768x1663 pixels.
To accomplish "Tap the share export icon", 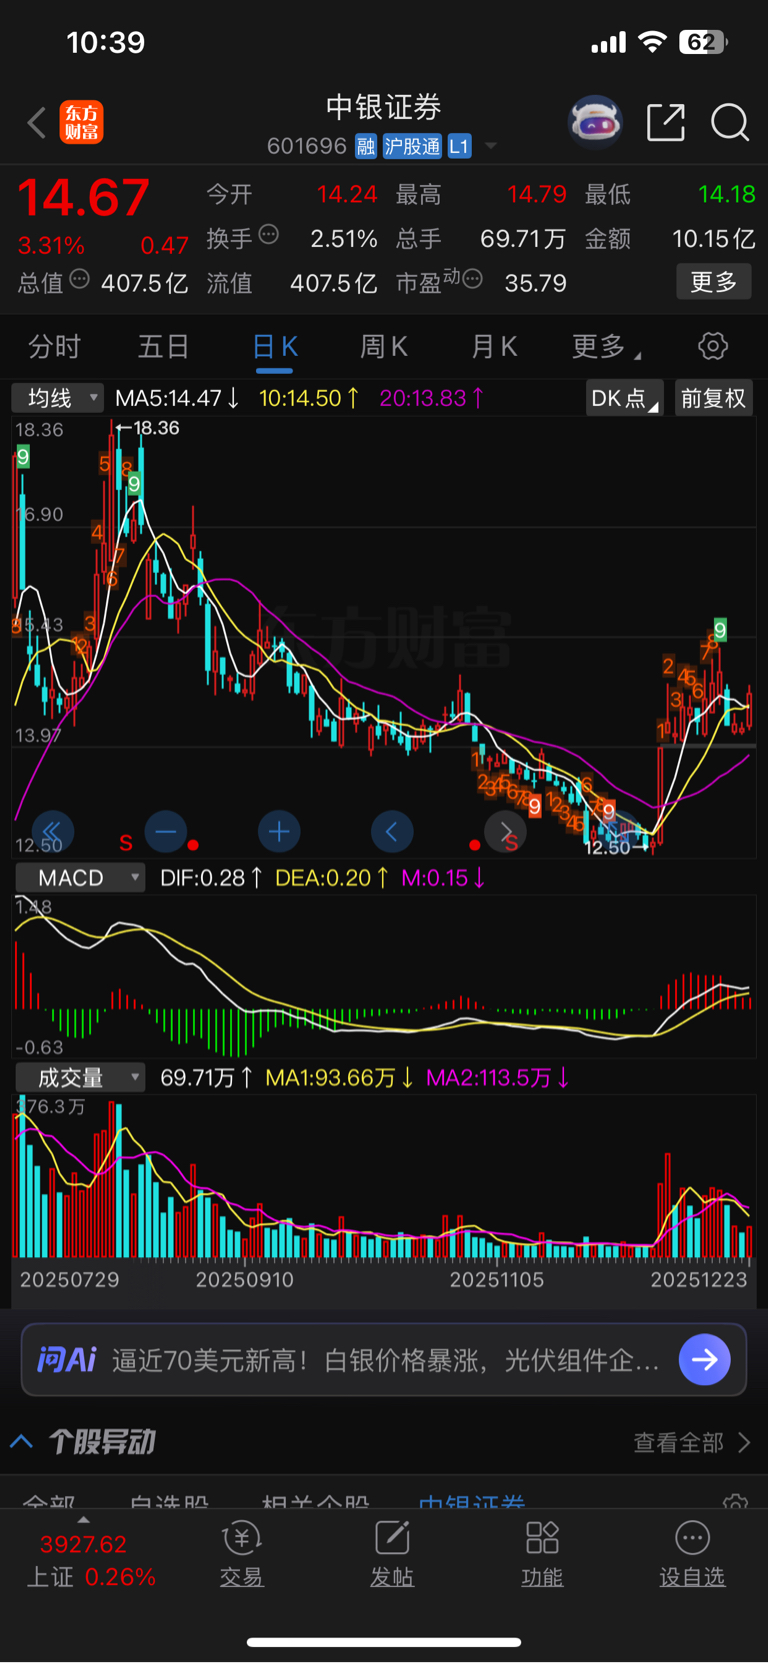I will 666,122.
